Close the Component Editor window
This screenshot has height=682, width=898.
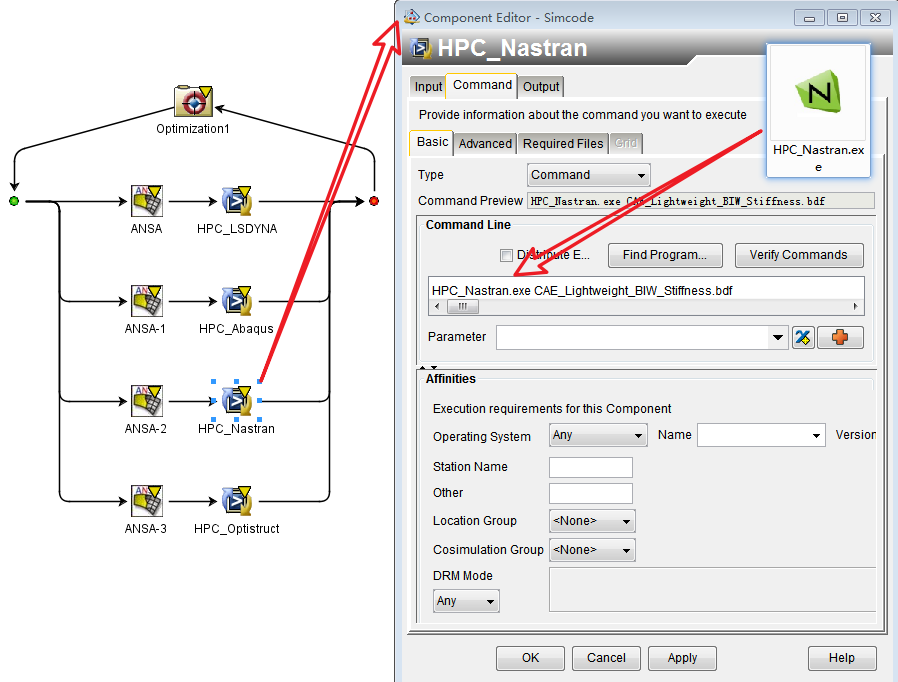pos(876,18)
